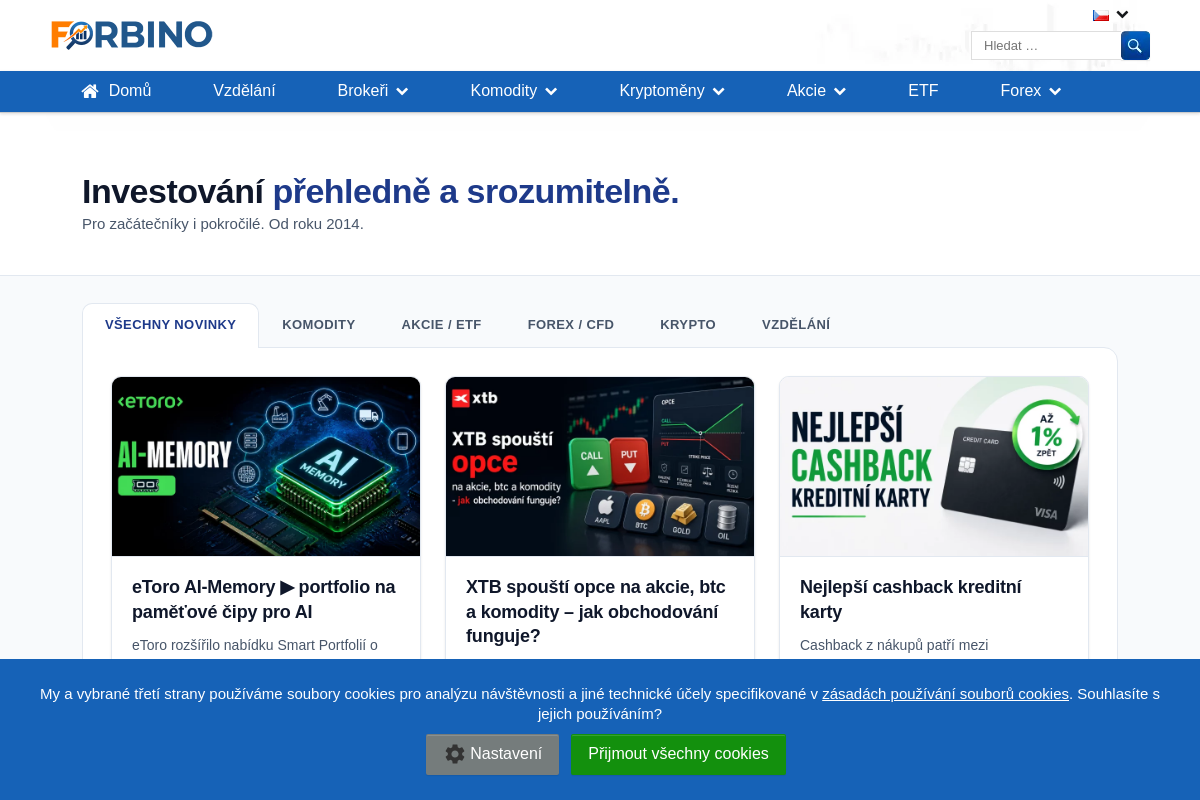Switch to the Krypto tab

(x=688, y=325)
